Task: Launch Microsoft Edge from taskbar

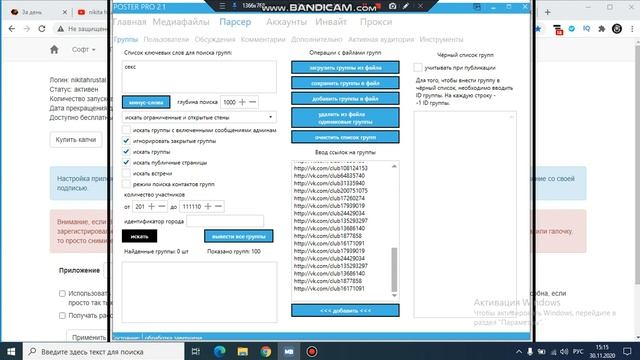Action: (x=220, y=351)
